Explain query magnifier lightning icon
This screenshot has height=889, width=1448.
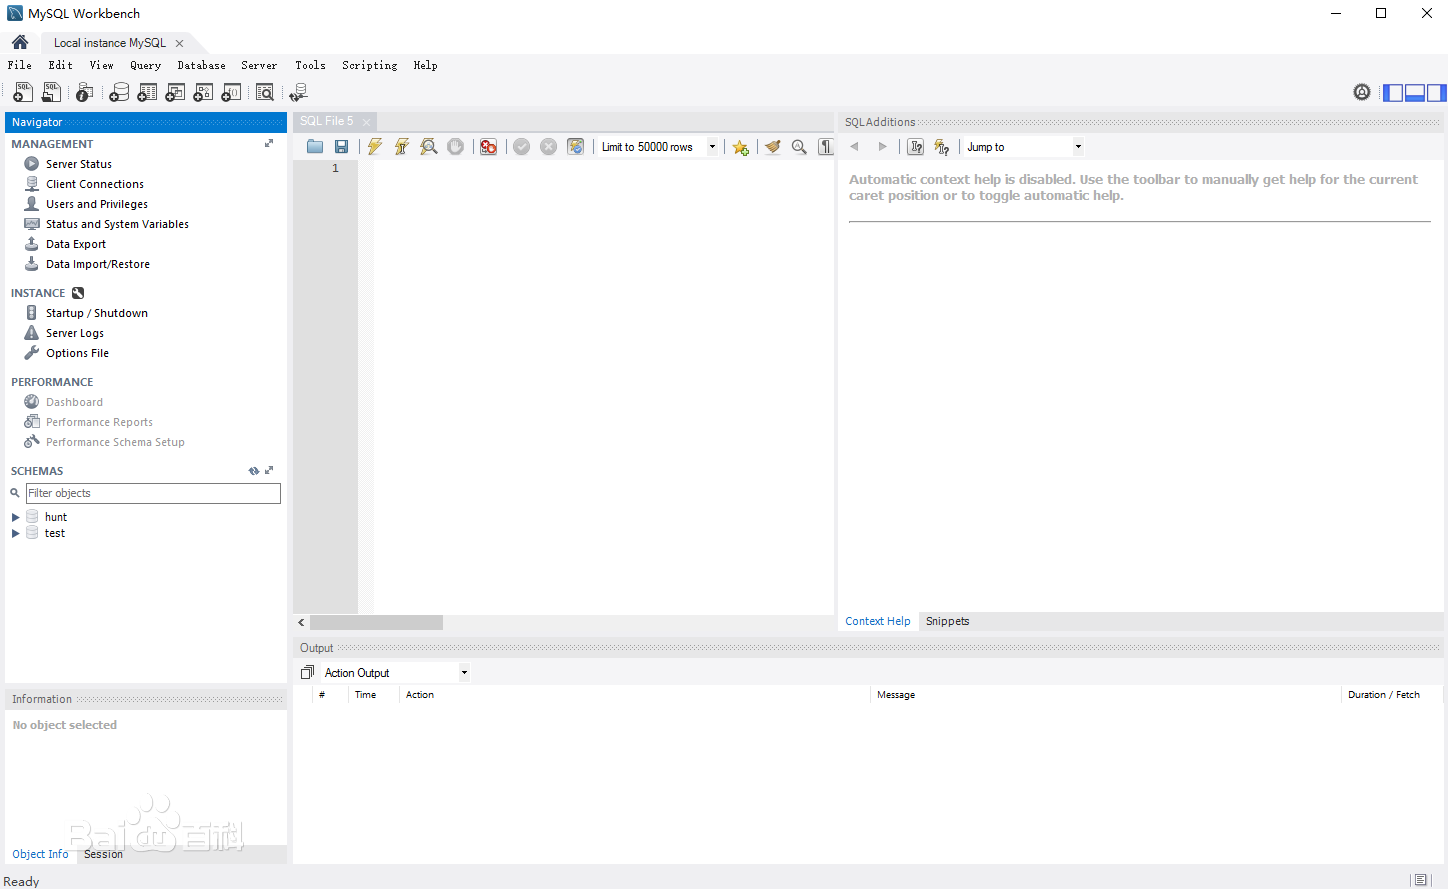tap(429, 147)
